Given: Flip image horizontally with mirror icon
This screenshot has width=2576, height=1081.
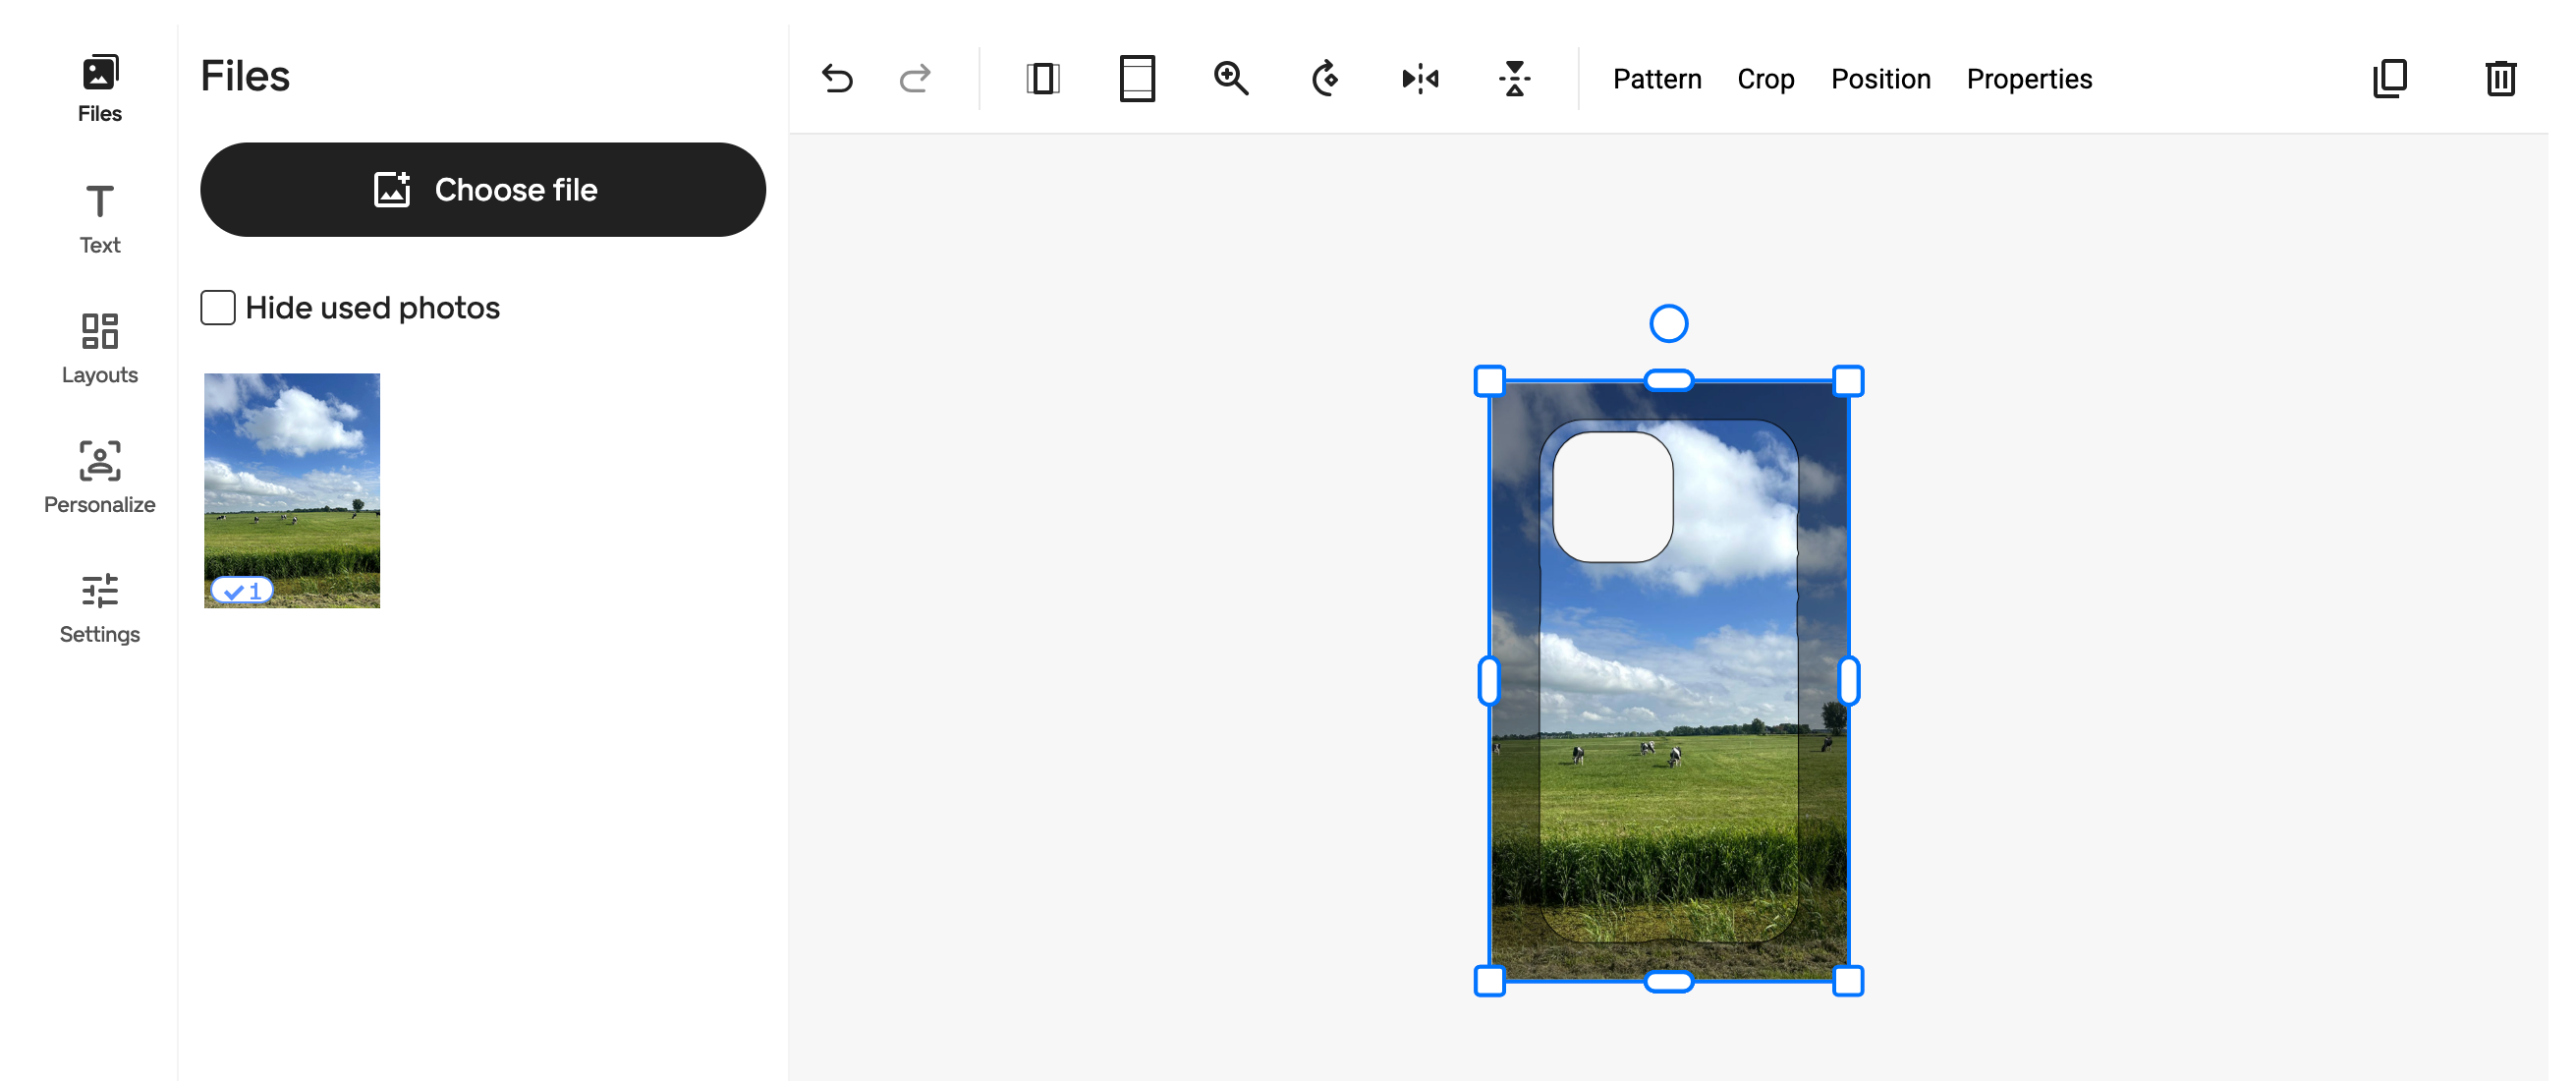Looking at the screenshot, I should (1420, 78).
